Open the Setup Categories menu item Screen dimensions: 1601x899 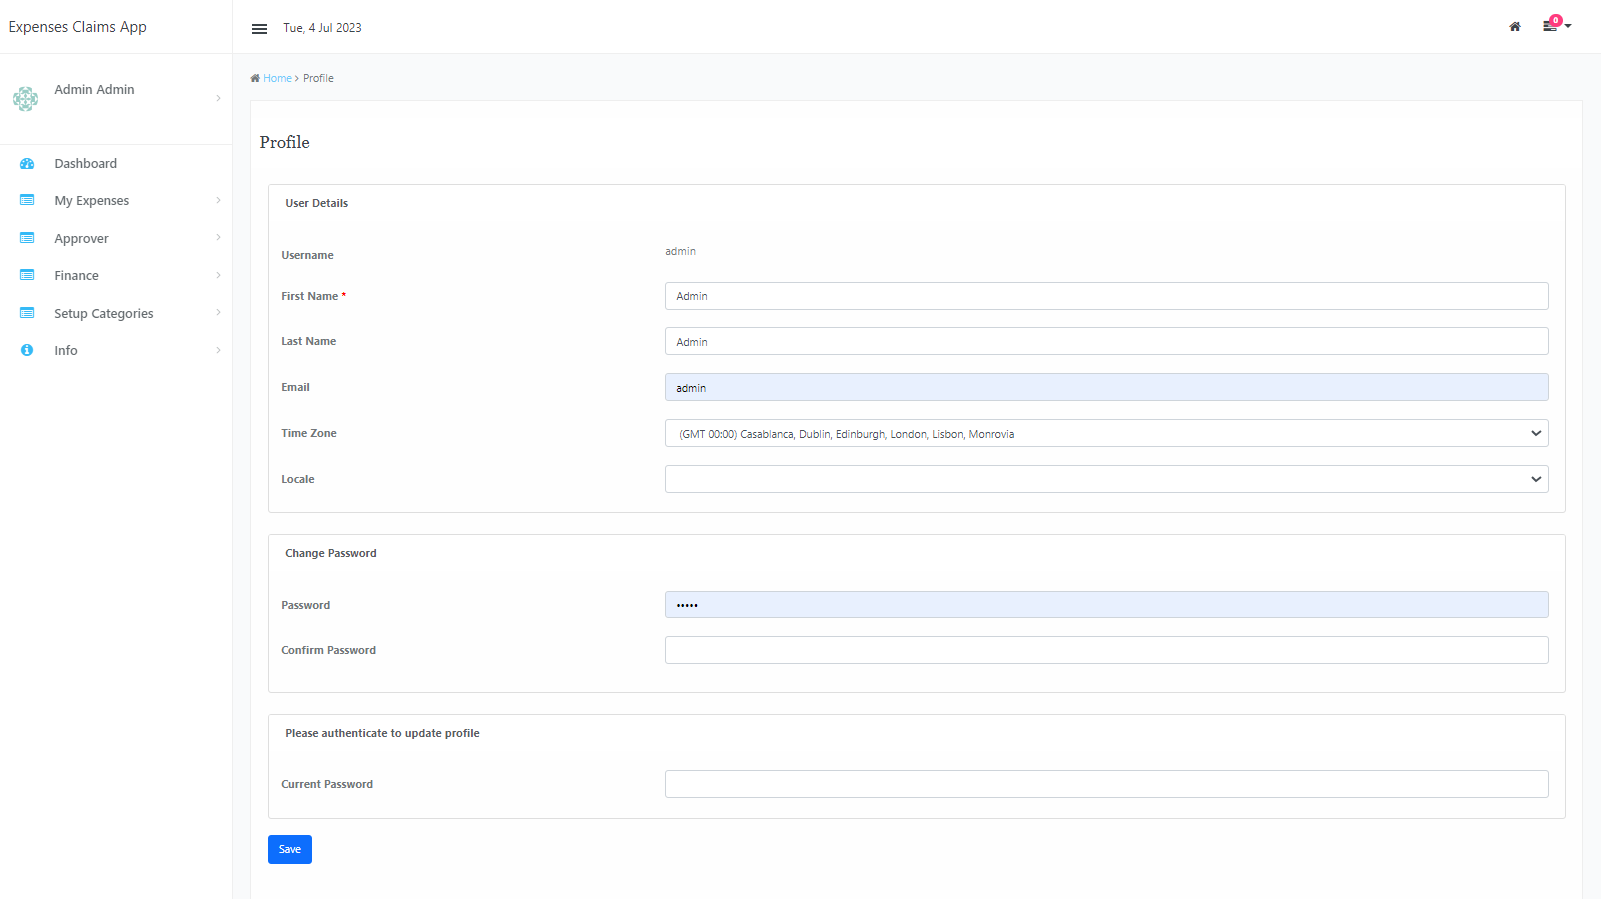point(104,314)
